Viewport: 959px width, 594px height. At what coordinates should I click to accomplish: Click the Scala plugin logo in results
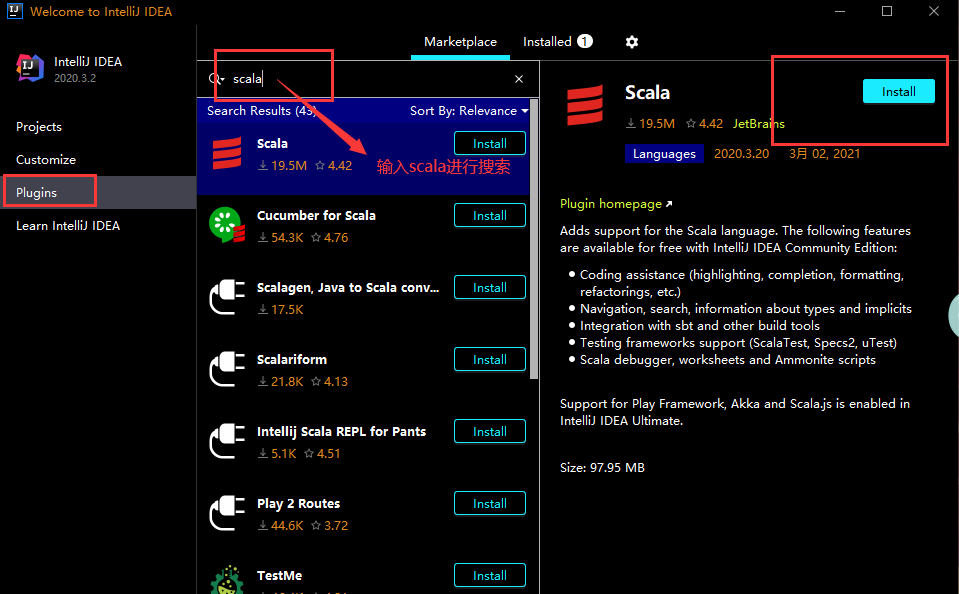227,154
